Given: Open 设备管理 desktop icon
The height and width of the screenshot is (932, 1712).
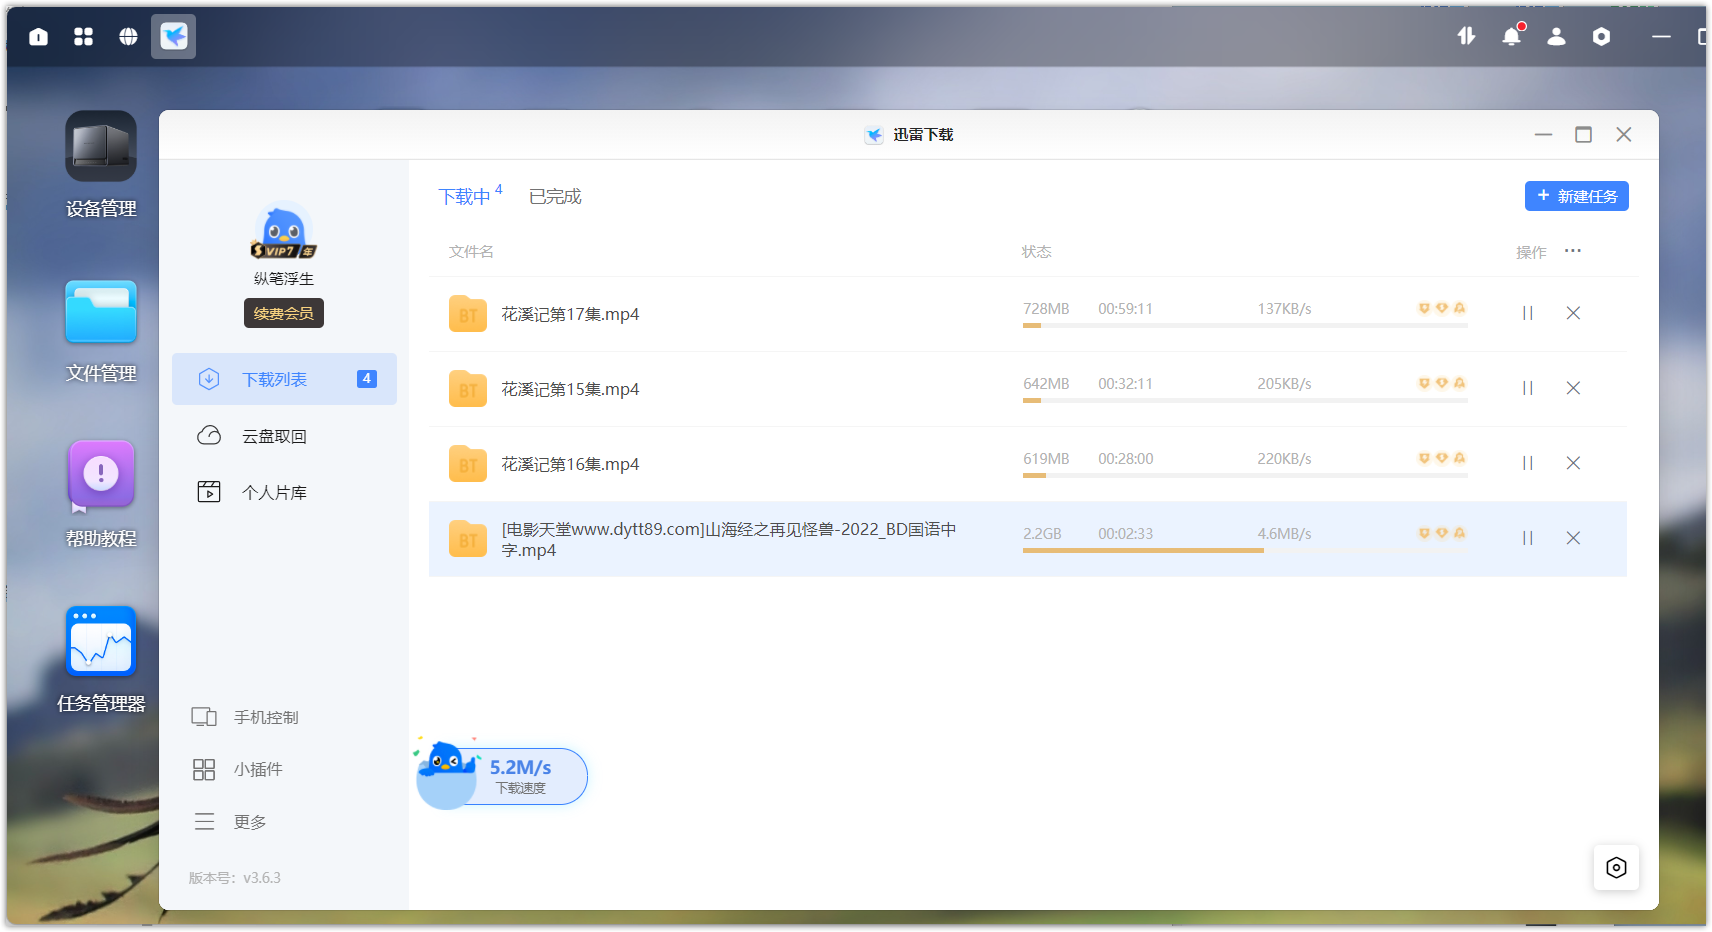Looking at the screenshot, I should click(x=101, y=166).
